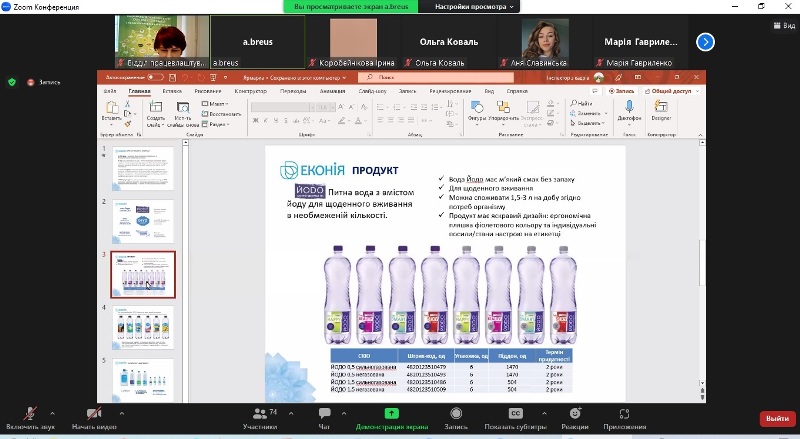
Task: Click the Format Painter brush icon
Action: [128, 124]
